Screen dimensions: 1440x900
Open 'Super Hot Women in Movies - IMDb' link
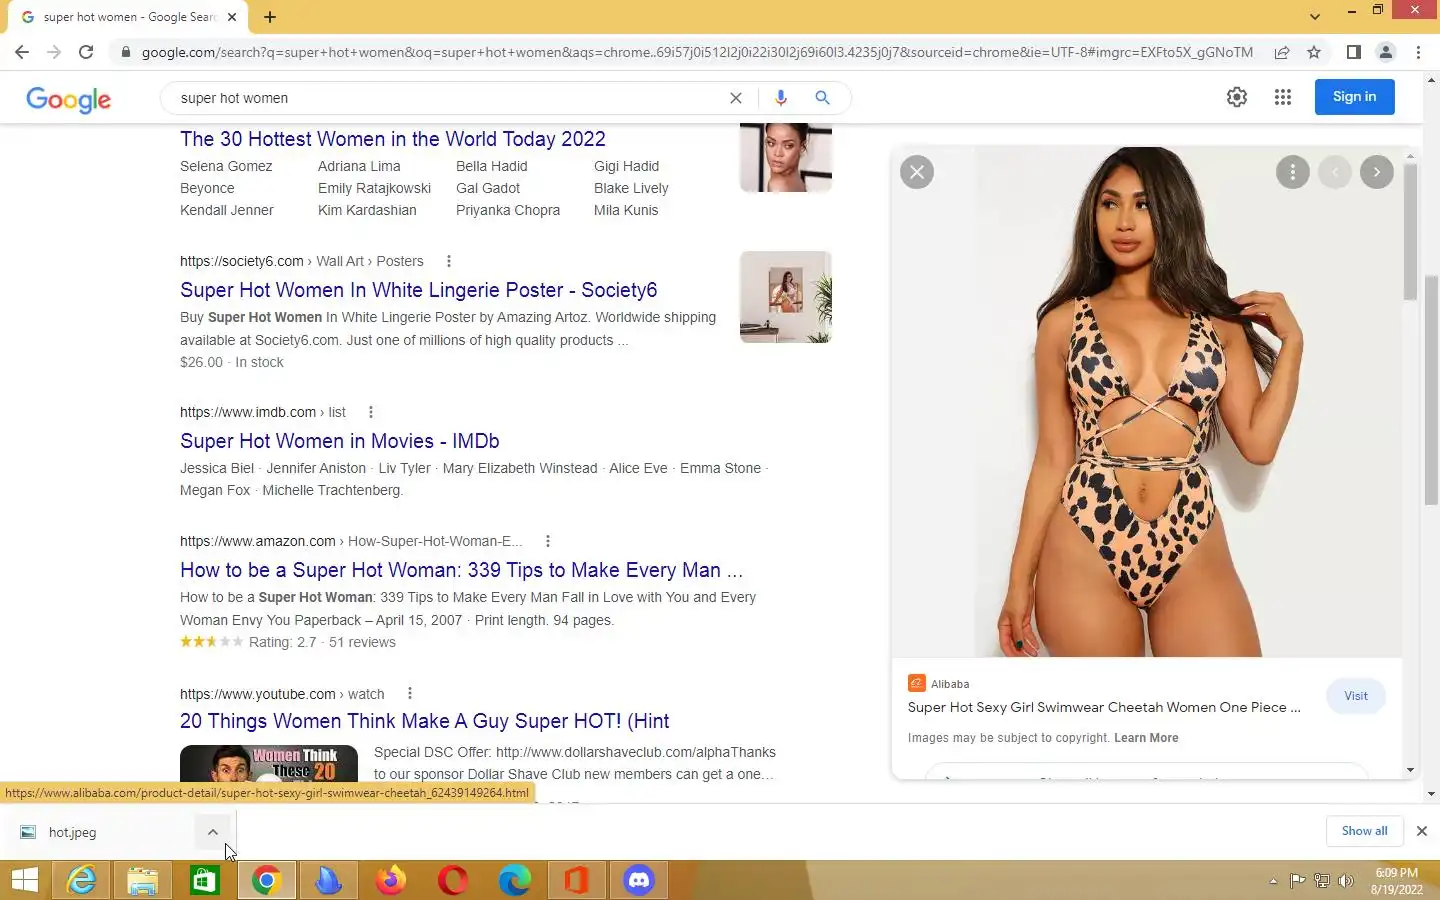click(x=340, y=441)
